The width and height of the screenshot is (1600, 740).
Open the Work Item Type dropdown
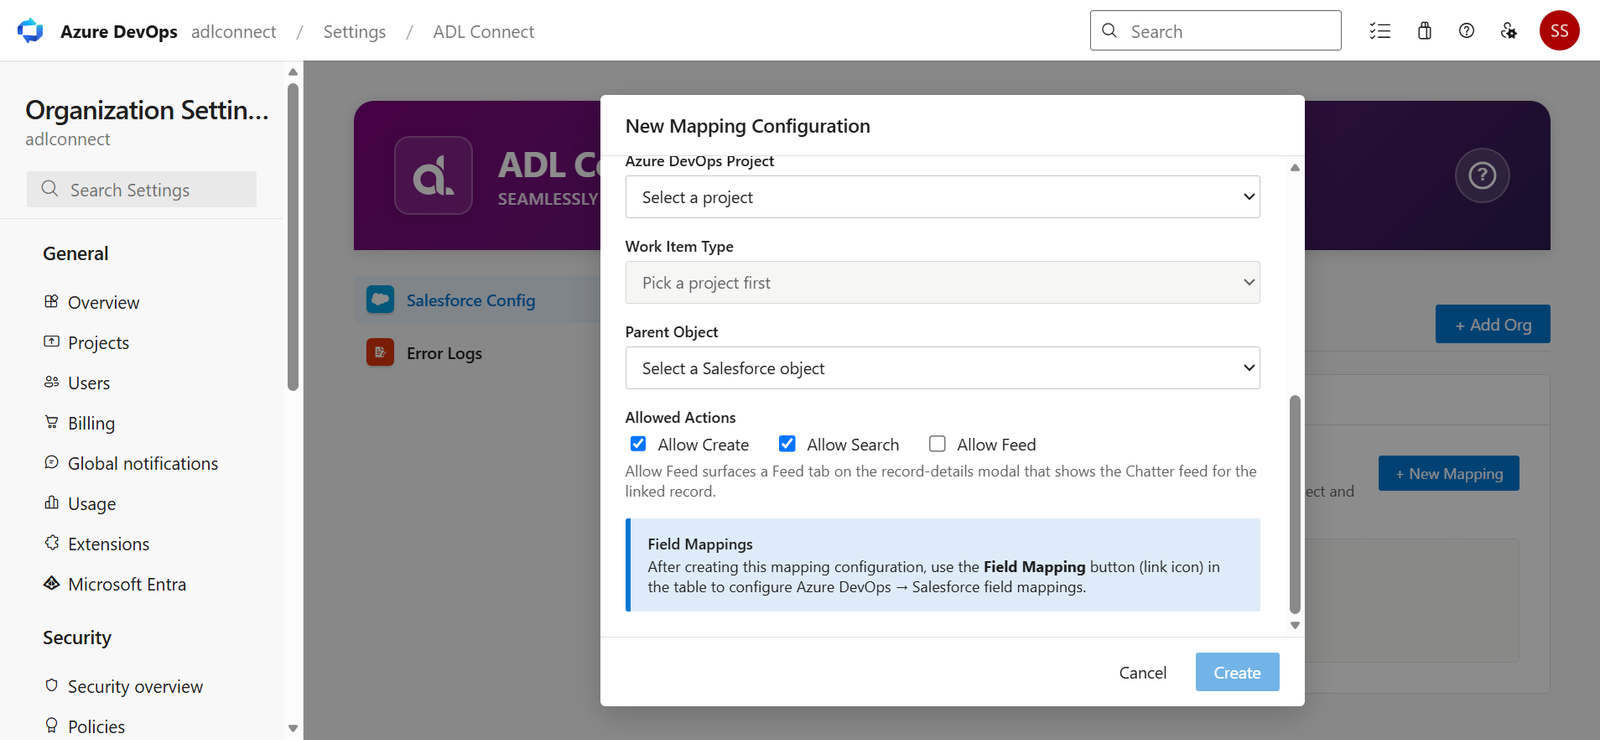click(x=942, y=282)
